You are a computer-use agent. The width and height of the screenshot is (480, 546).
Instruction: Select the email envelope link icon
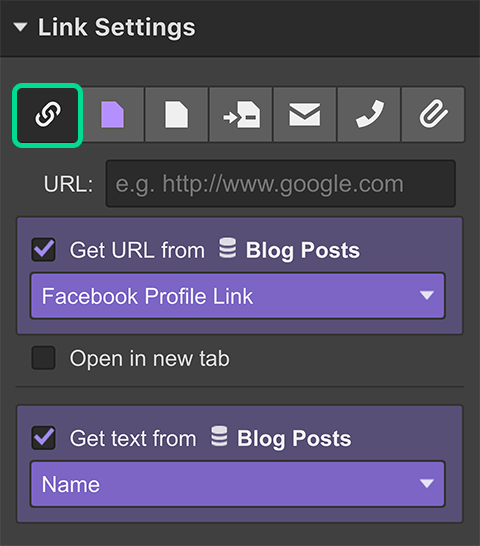[x=305, y=115]
